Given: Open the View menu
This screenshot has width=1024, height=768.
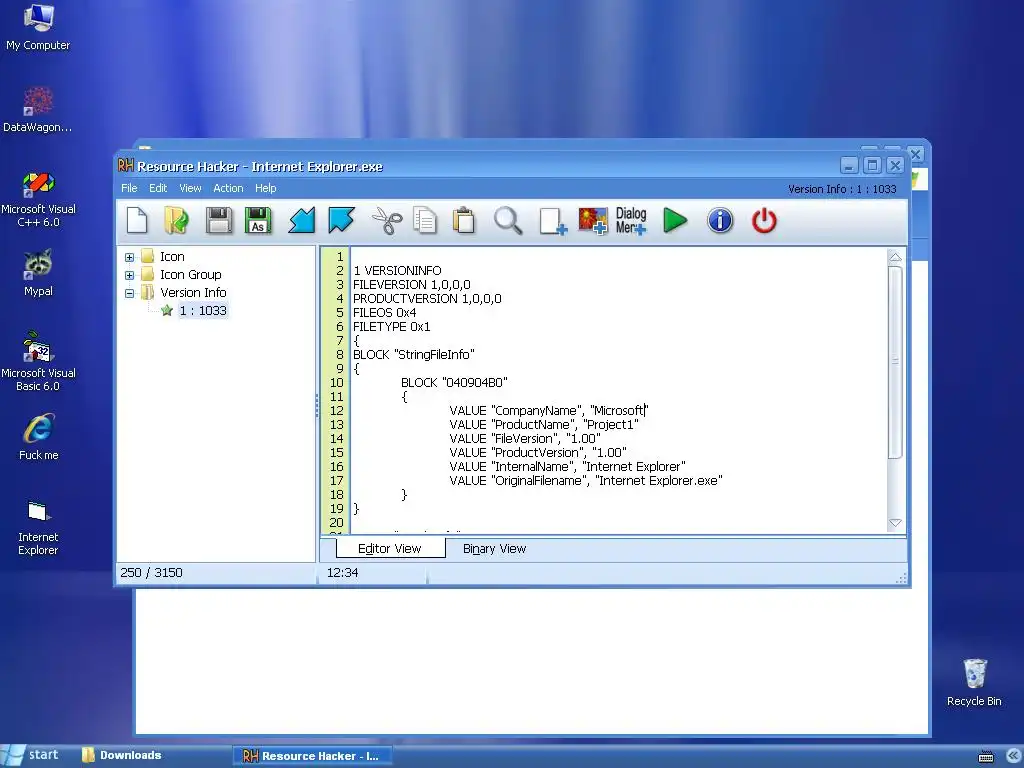Looking at the screenshot, I should 190,188.
